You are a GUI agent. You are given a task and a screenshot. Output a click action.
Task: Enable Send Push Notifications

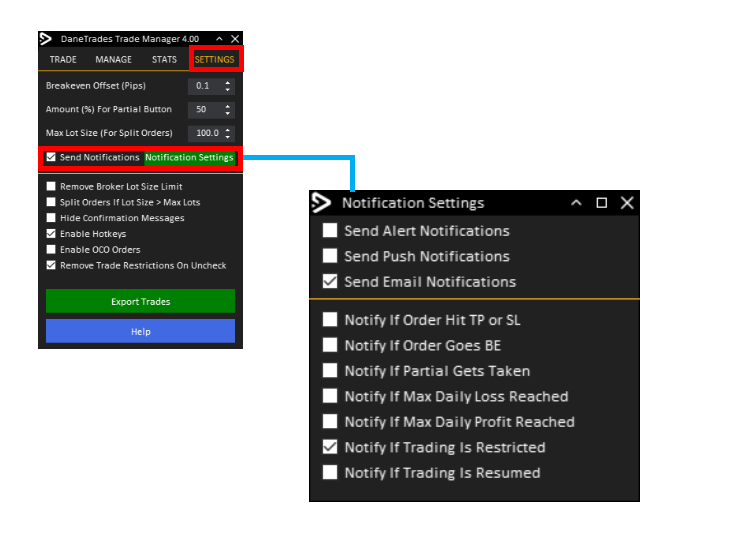(330, 256)
